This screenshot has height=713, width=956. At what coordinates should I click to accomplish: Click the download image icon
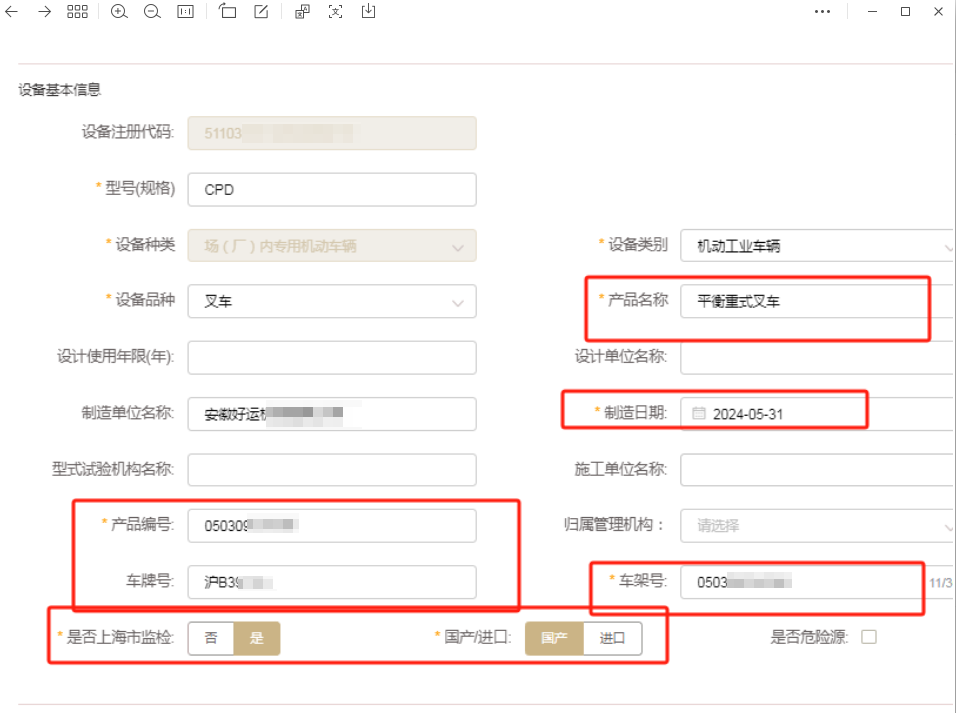click(368, 12)
